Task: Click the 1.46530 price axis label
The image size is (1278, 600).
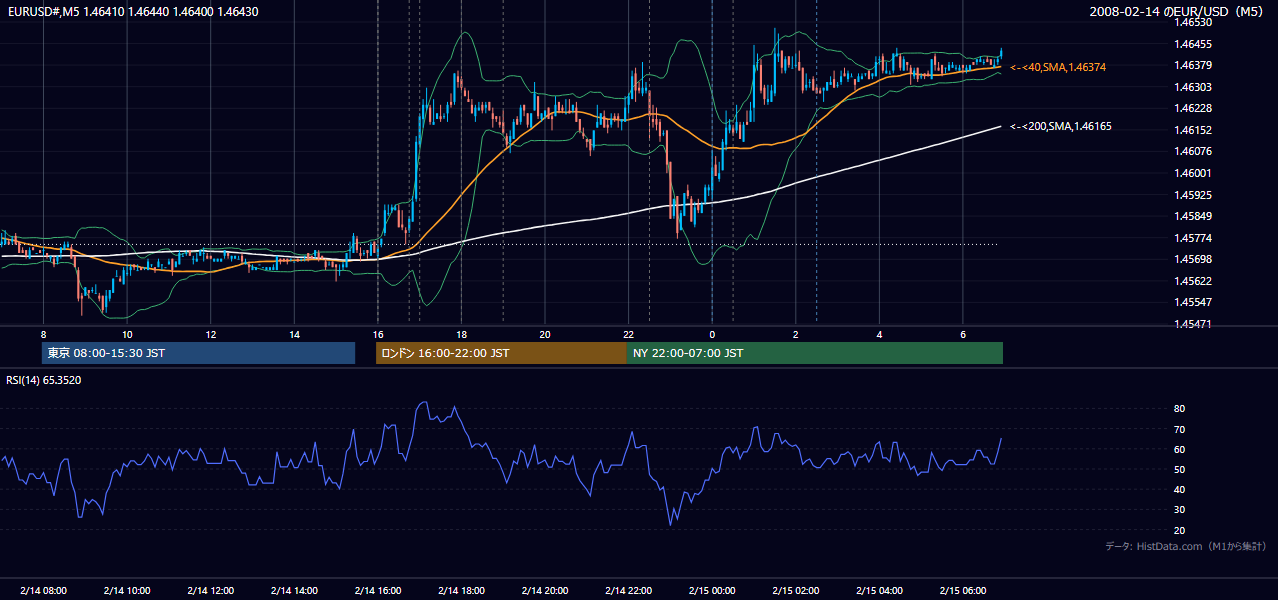Action: pos(1192,22)
